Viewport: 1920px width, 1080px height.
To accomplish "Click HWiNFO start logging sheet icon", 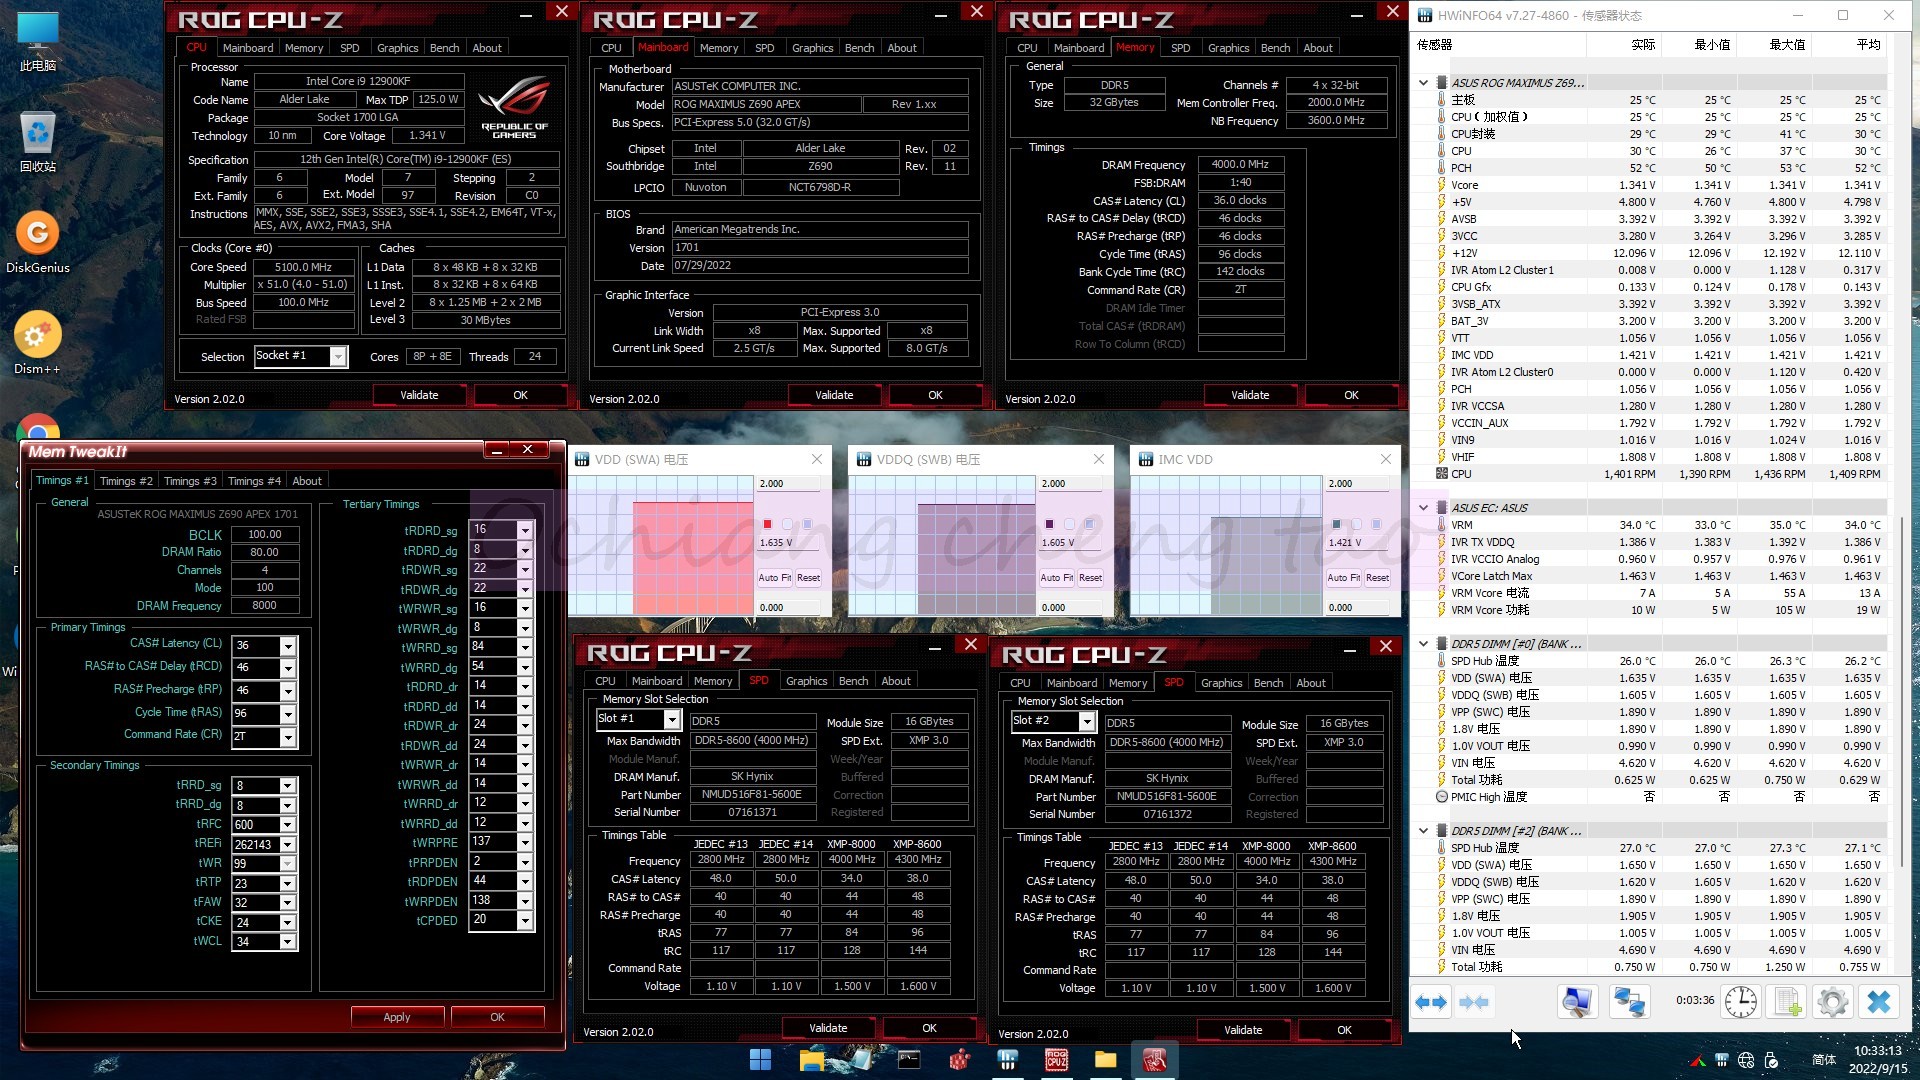I will tap(1788, 1002).
